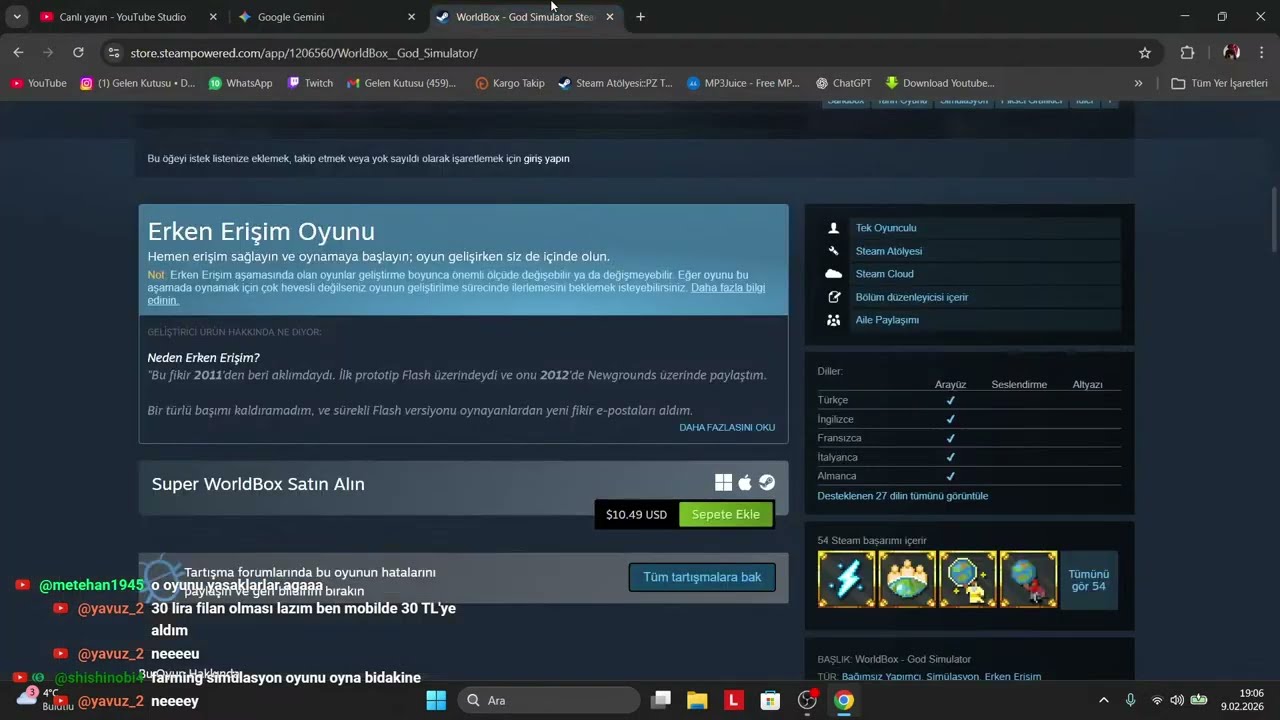View site information icon in address bar
The image size is (1280, 720).
point(113,53)
